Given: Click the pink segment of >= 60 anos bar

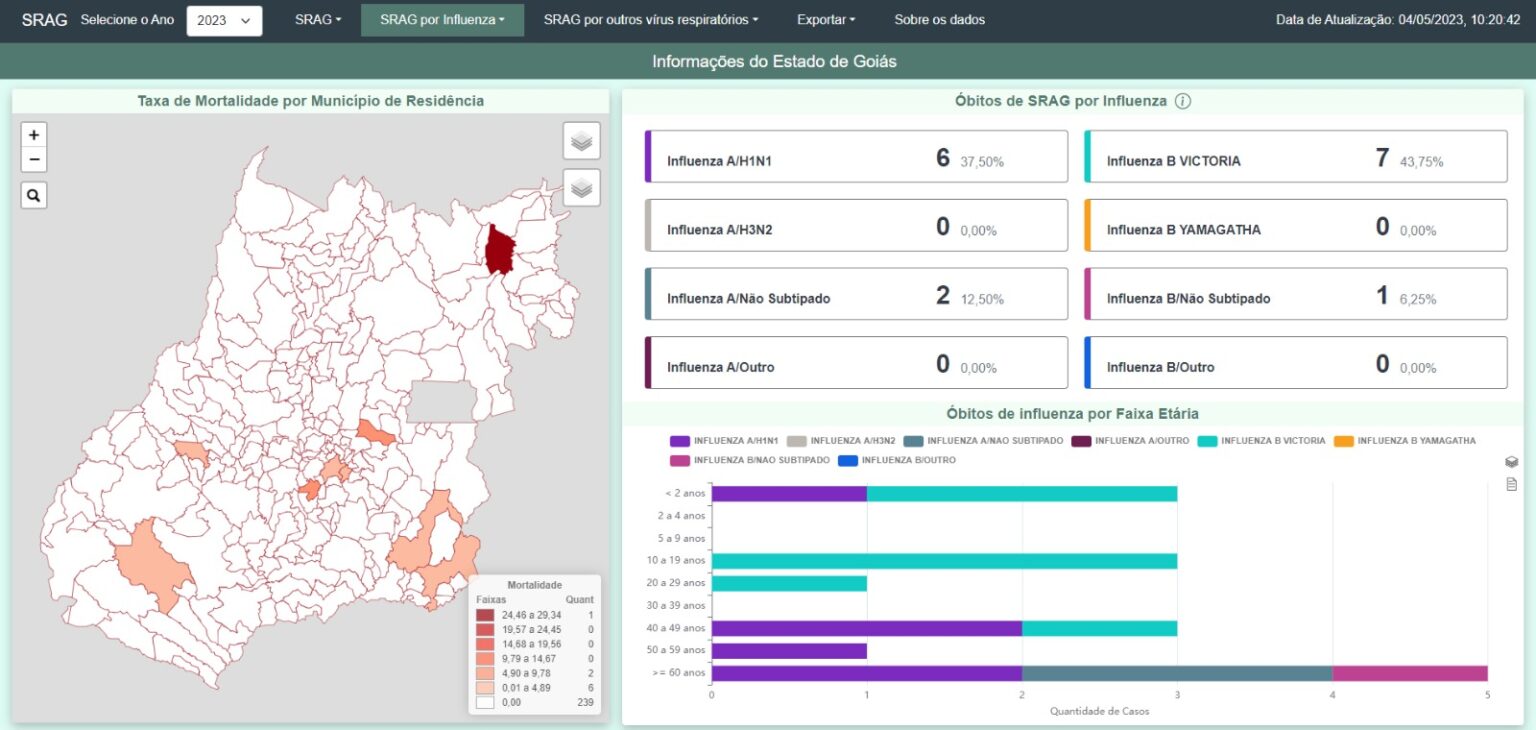Looking at the screenshot, I should tap(1410, 673).
